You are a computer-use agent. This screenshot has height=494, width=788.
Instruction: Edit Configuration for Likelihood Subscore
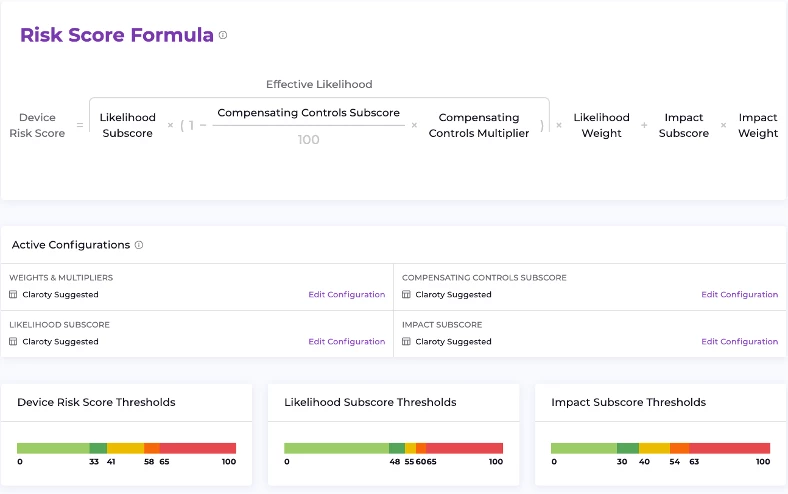coord(346,342)
